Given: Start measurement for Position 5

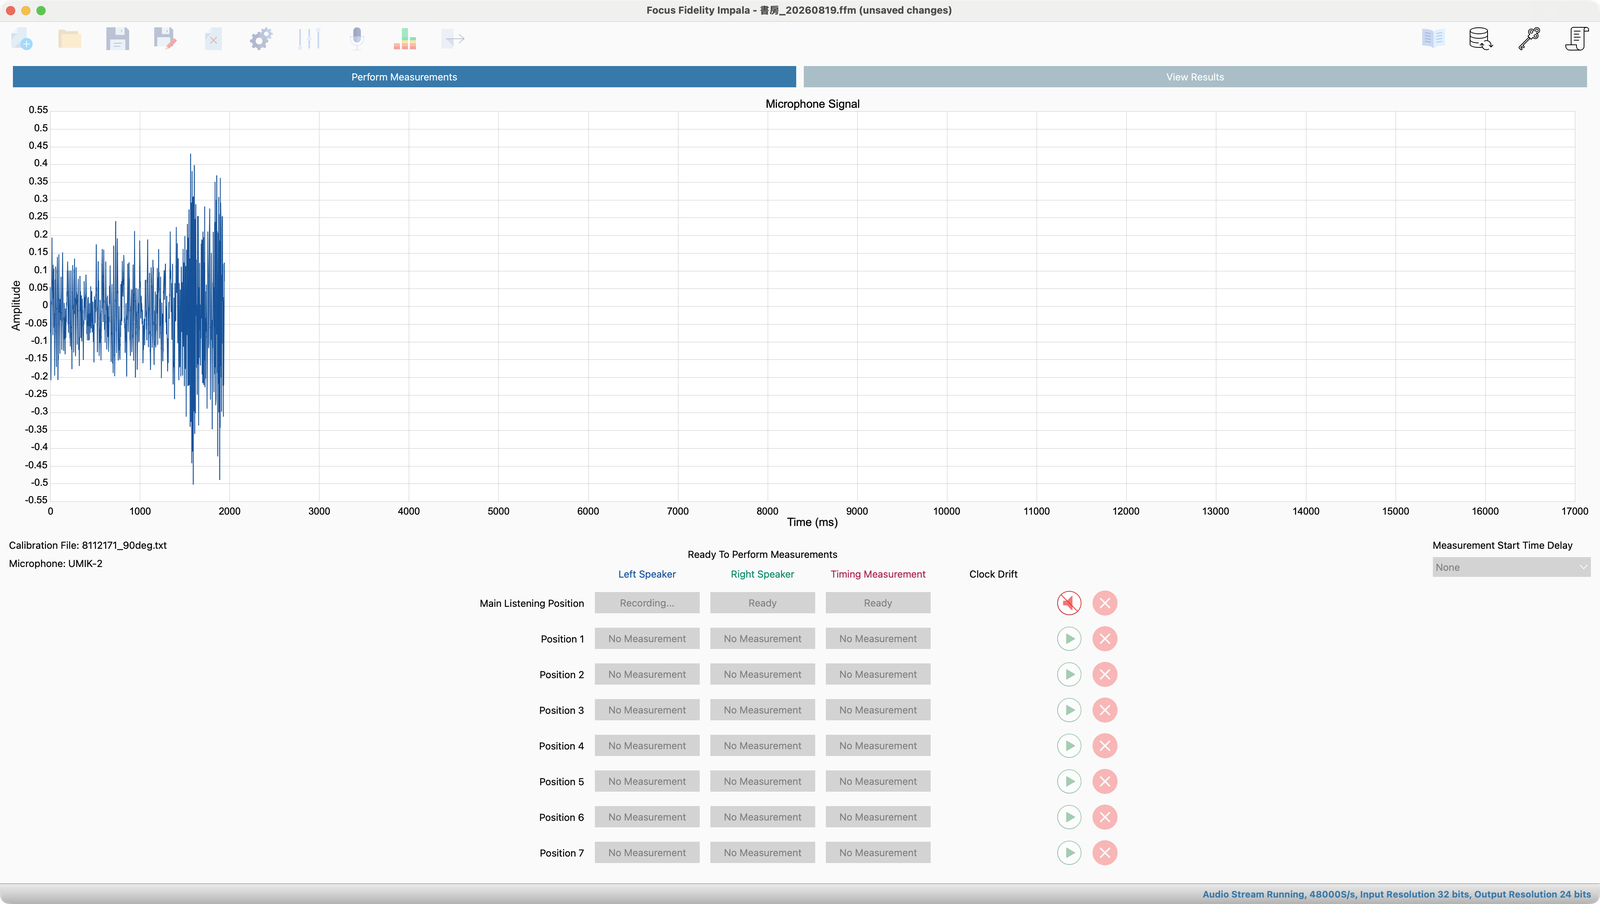Looking at the screenshot, I should point(1069,782).
